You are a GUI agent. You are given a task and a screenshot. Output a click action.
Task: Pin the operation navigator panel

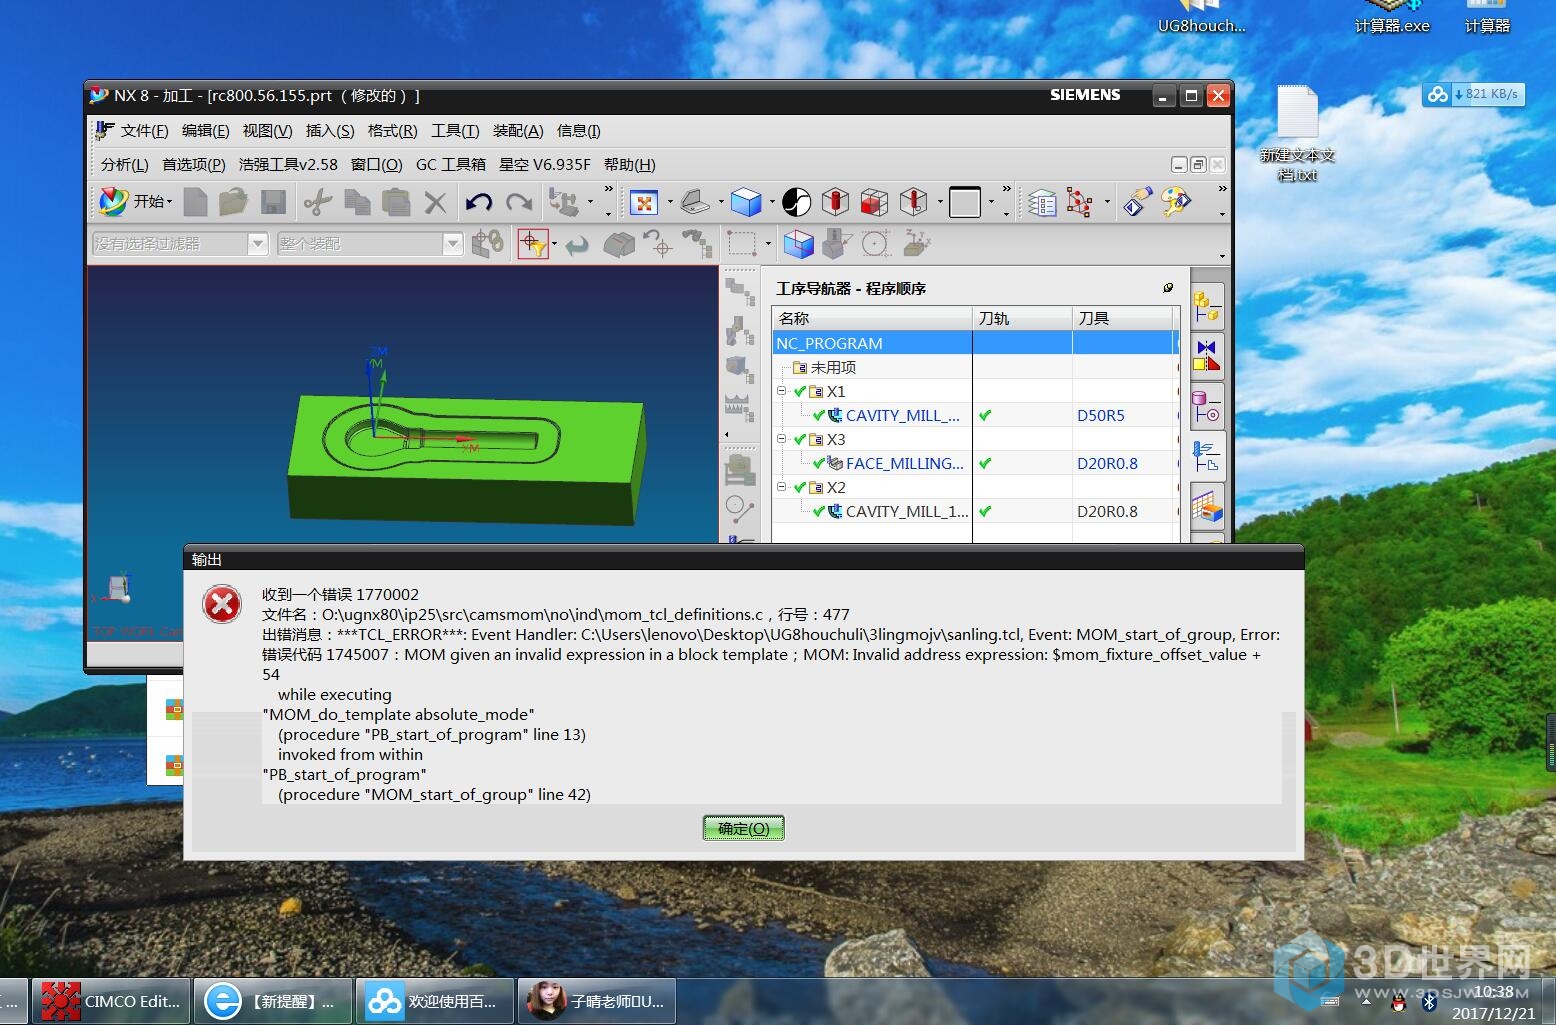[x=1167, y=288]
